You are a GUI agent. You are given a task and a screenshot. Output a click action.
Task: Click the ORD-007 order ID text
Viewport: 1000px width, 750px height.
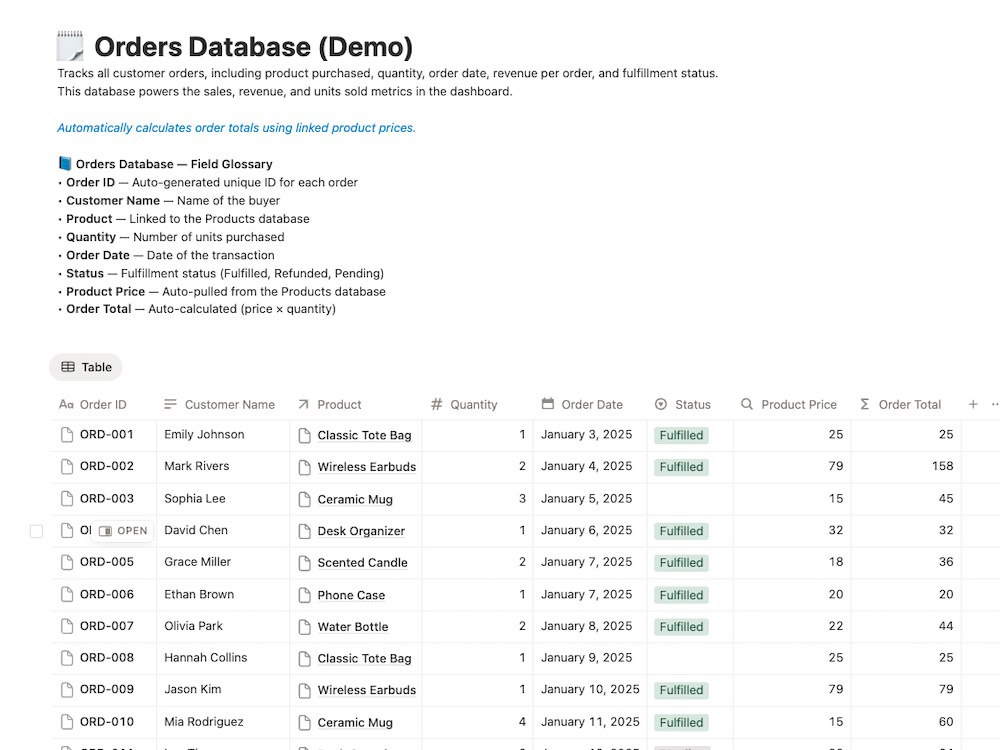[107, 626]
